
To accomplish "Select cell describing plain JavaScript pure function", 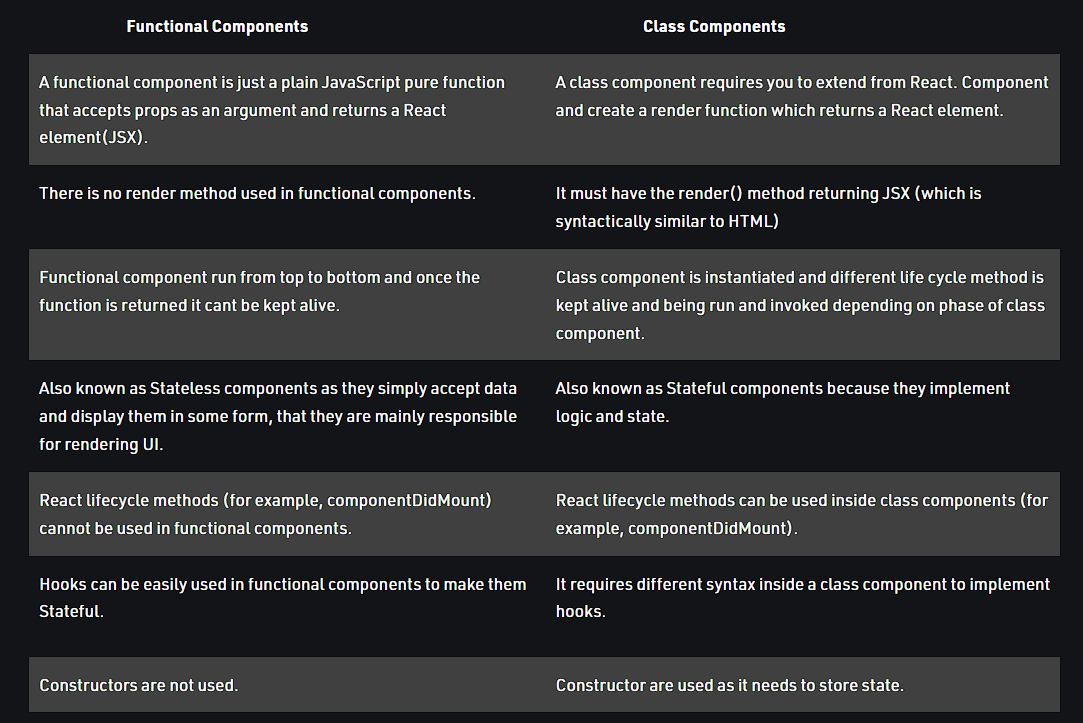I will tap(287, 109).
